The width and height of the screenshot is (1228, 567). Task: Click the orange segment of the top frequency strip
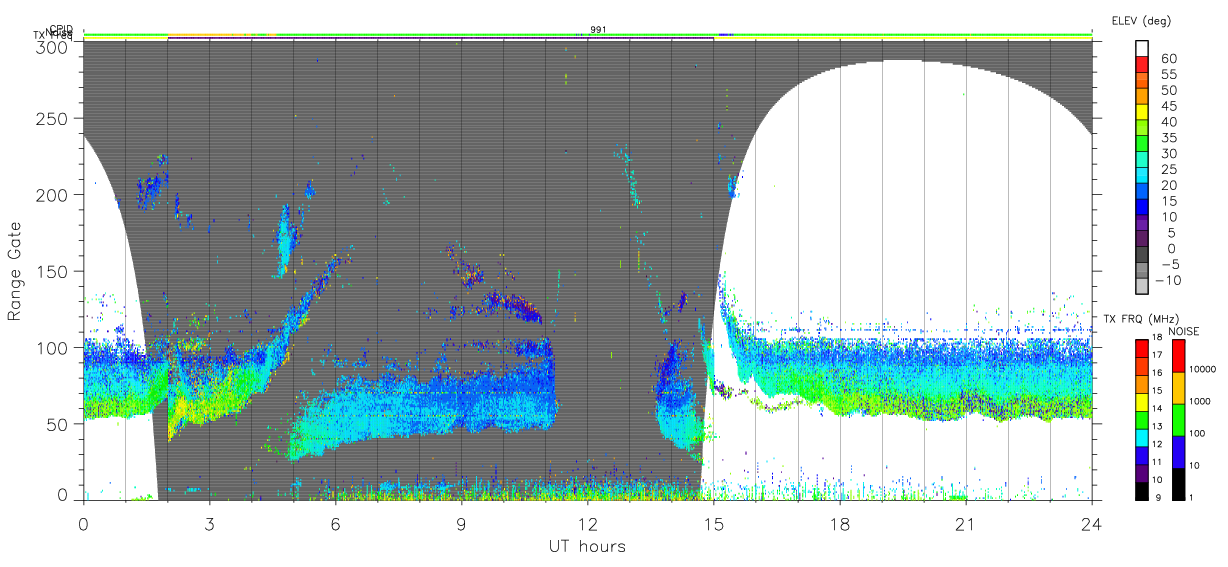tap(207, 35)
